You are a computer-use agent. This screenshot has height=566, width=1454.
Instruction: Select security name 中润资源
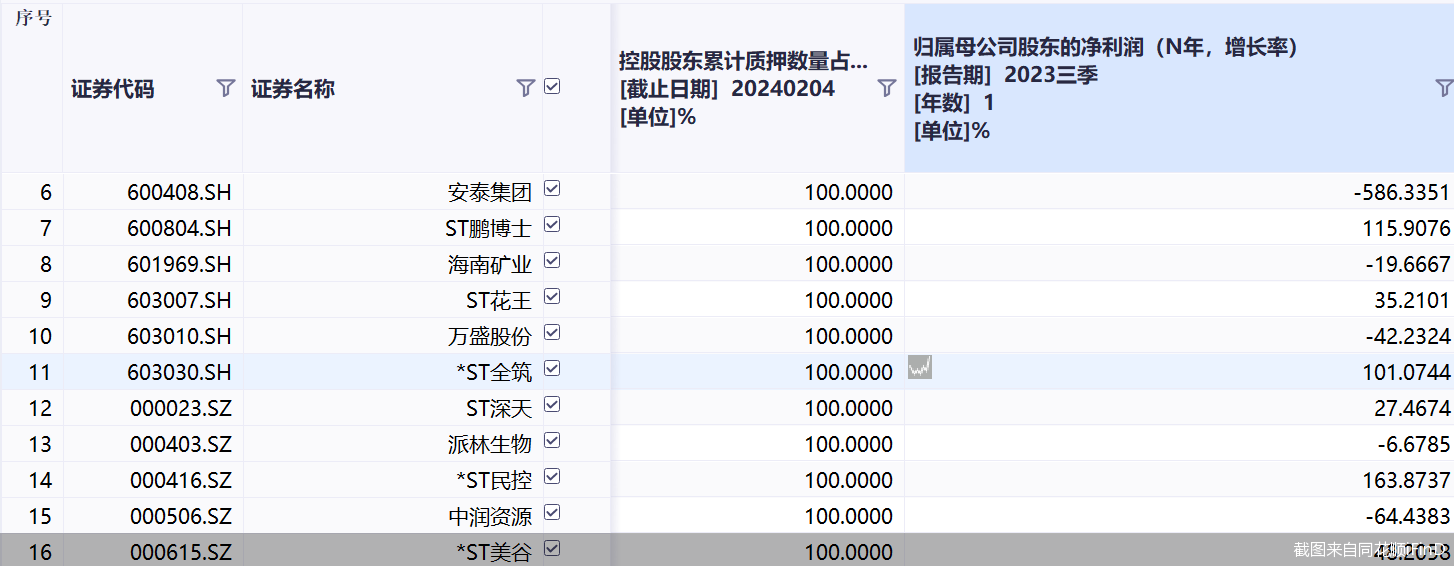490,516
